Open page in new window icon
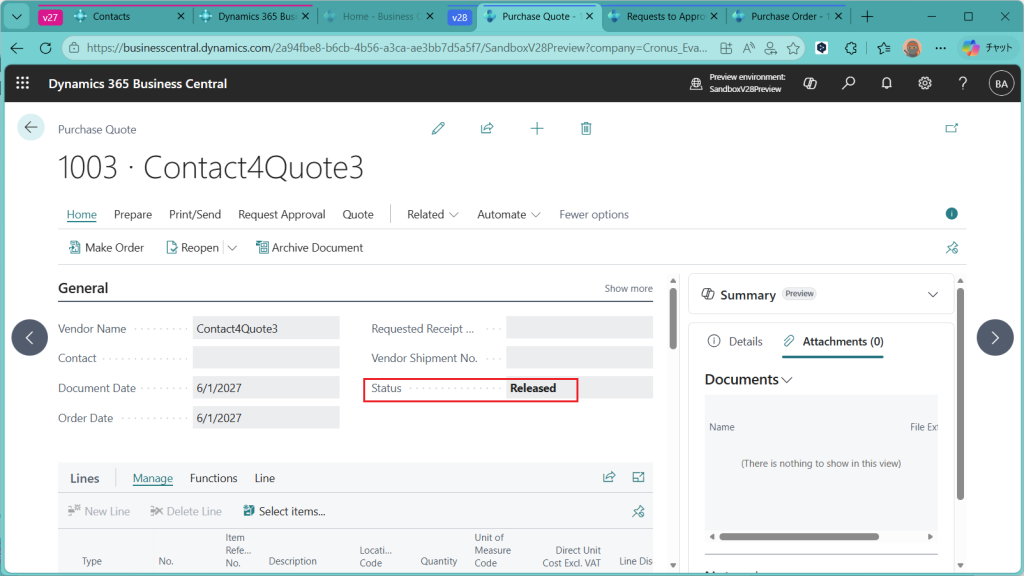Screen dimensions: 1024x576 [951, 128]
